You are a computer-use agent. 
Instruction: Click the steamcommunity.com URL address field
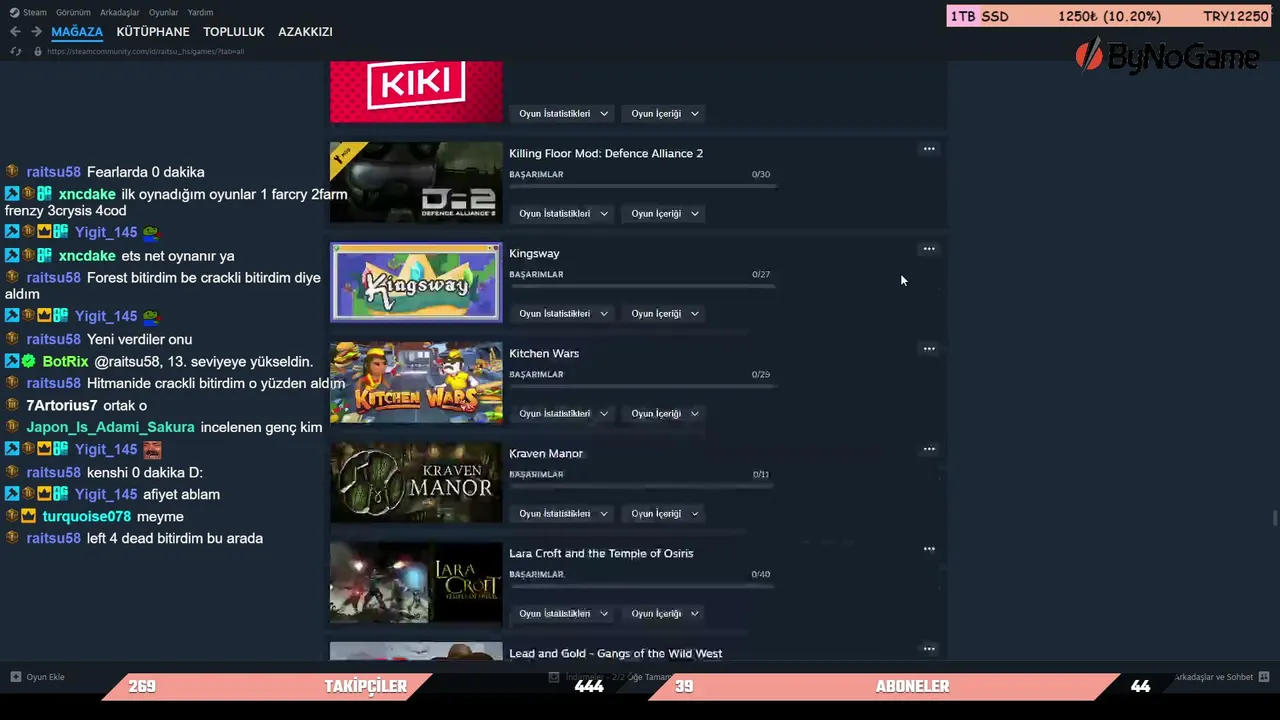point(145,51)
